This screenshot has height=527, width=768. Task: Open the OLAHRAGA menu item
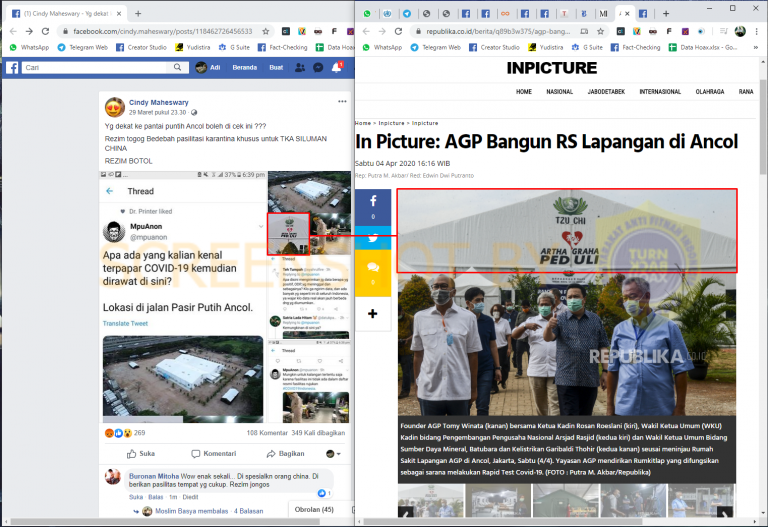tap(710, 92)
